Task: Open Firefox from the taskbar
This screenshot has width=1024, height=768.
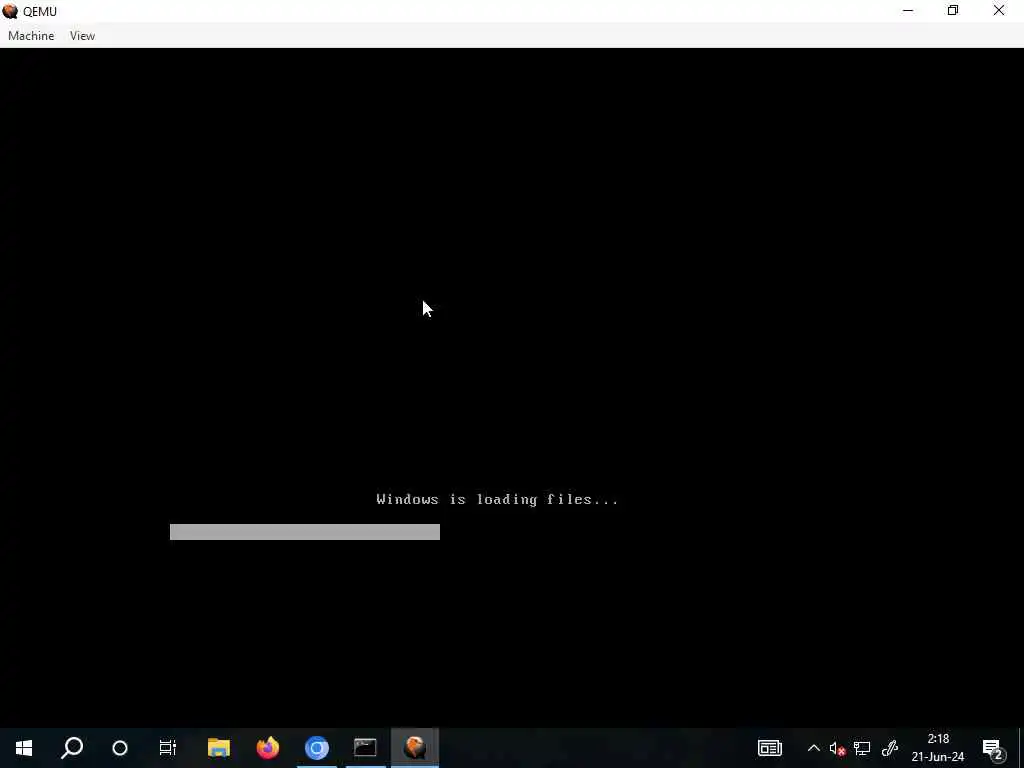Action: click(268, 748)
